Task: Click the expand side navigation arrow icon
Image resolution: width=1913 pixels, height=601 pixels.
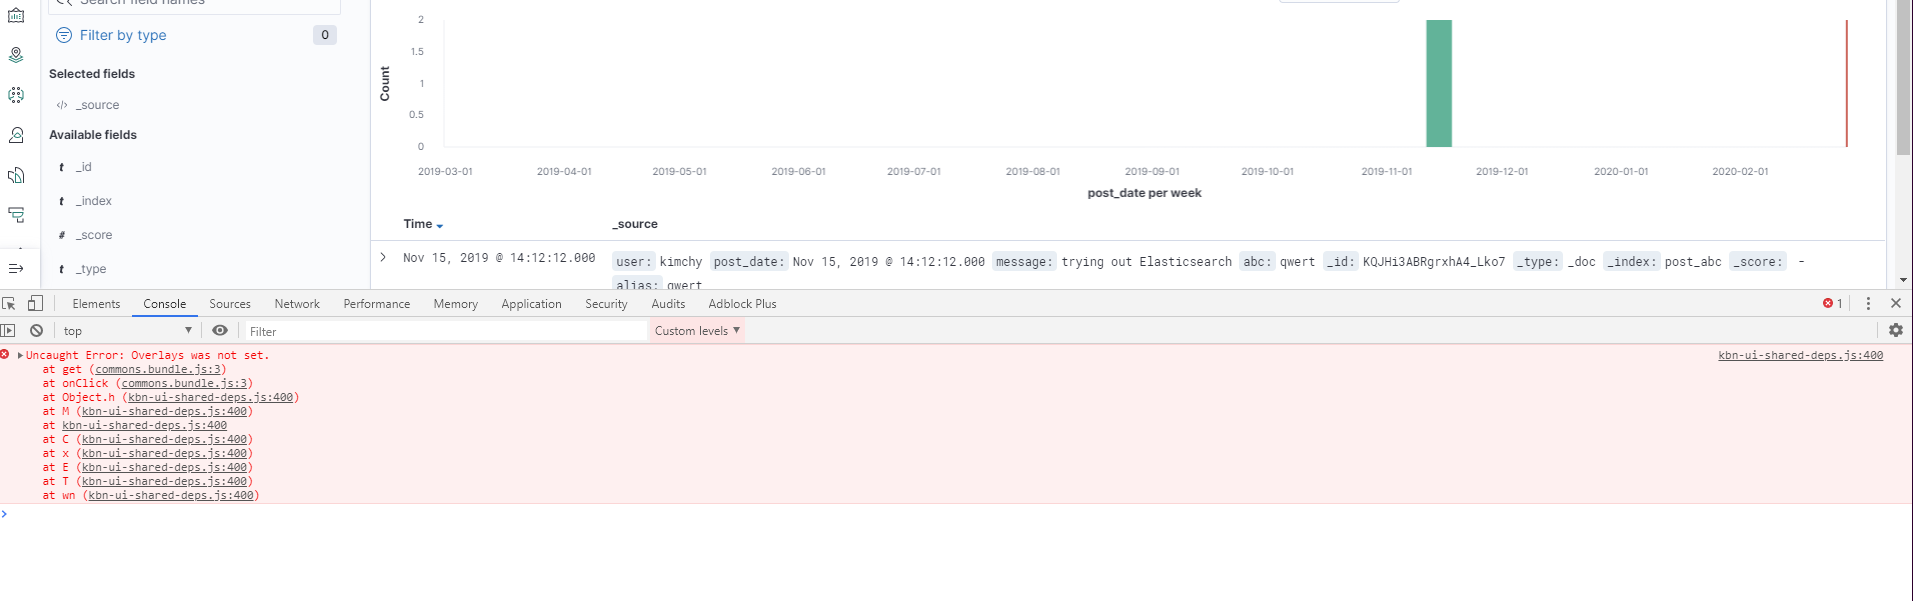Action: (16, 268)
